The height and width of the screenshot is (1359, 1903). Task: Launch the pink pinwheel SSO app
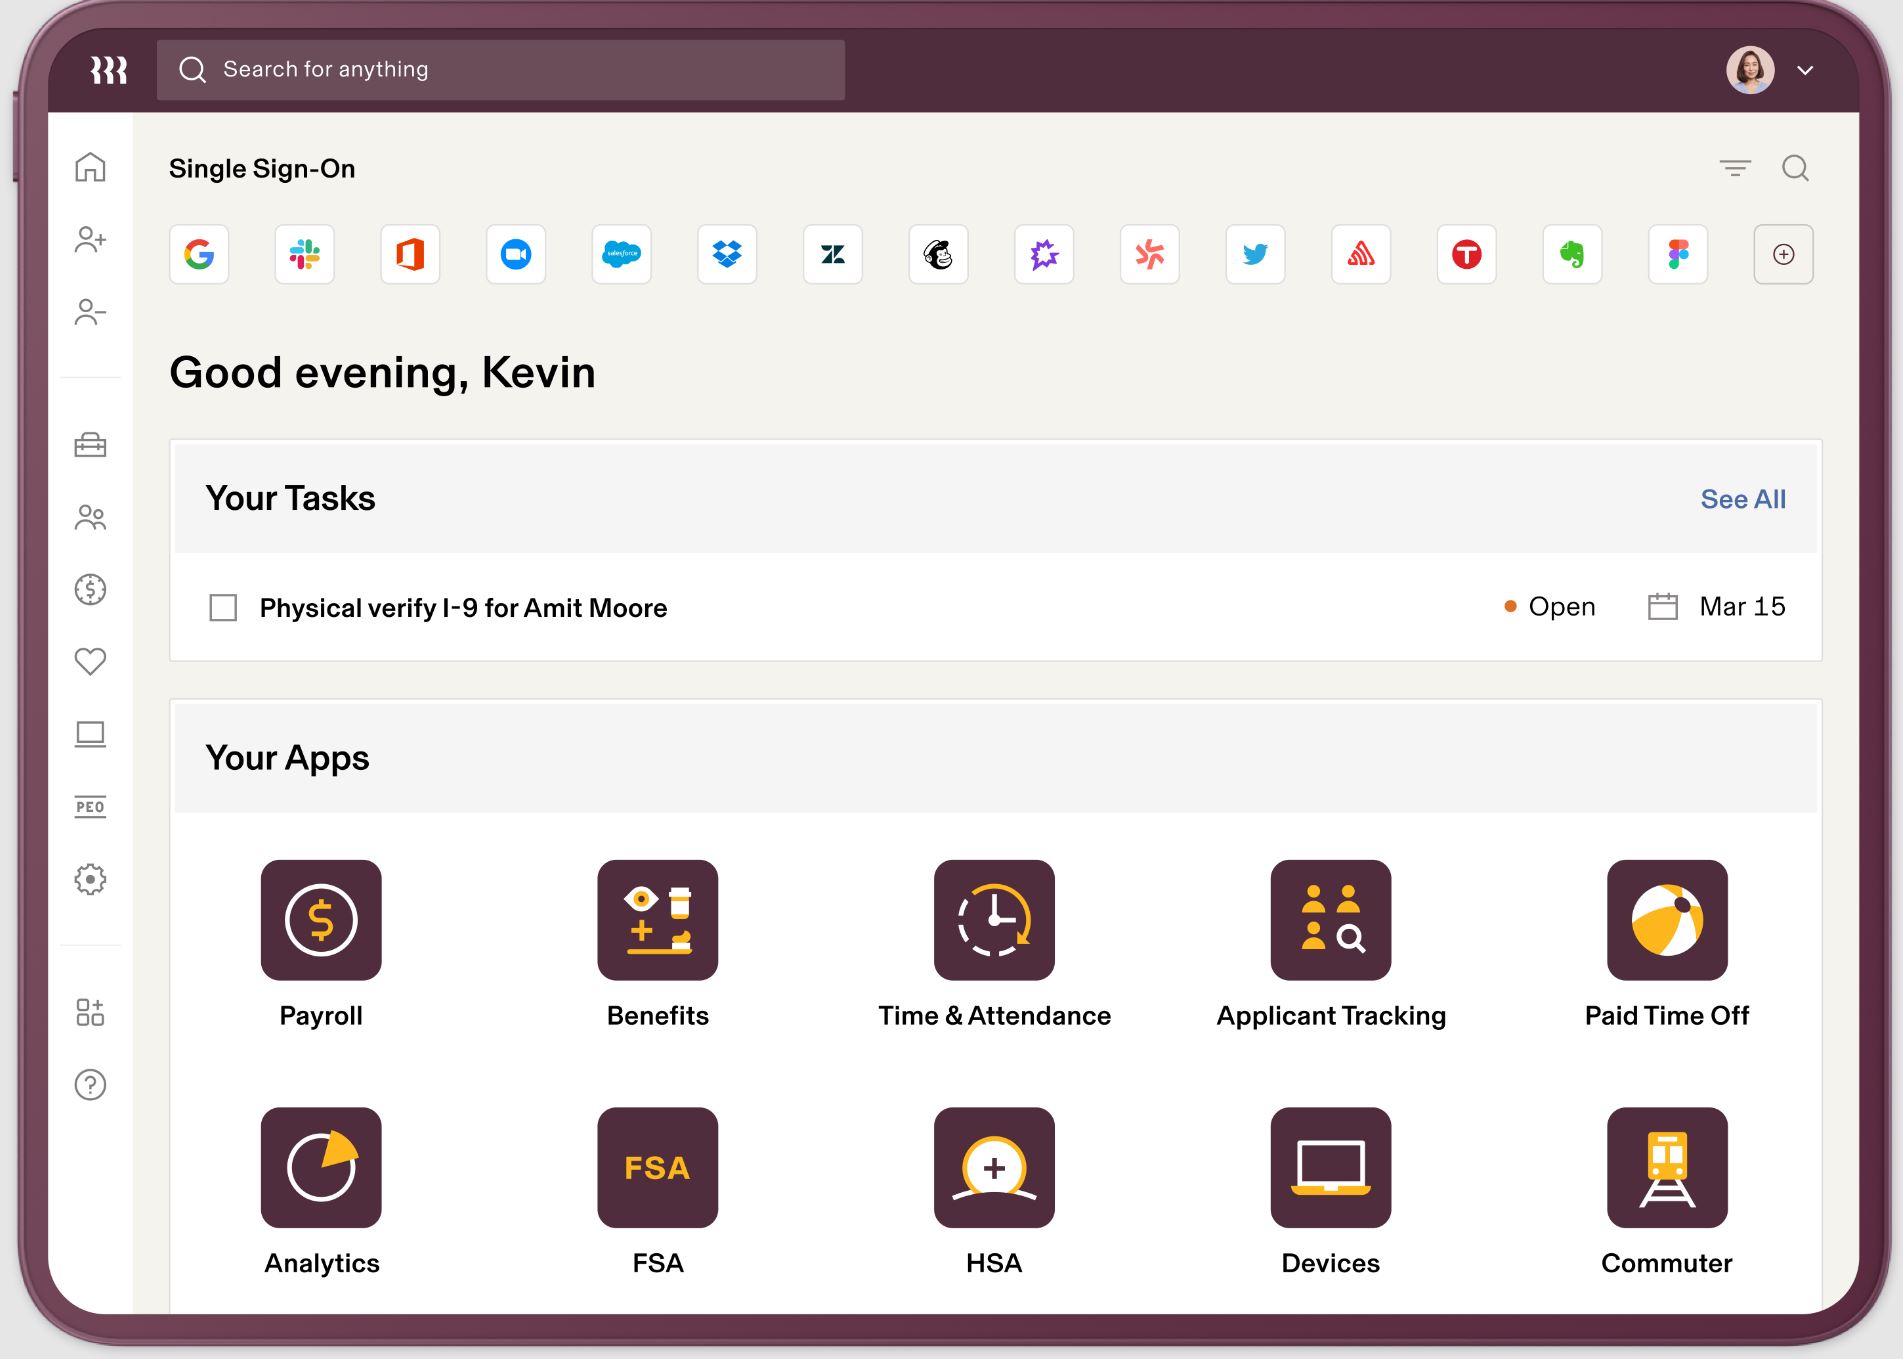(1150, 254)
